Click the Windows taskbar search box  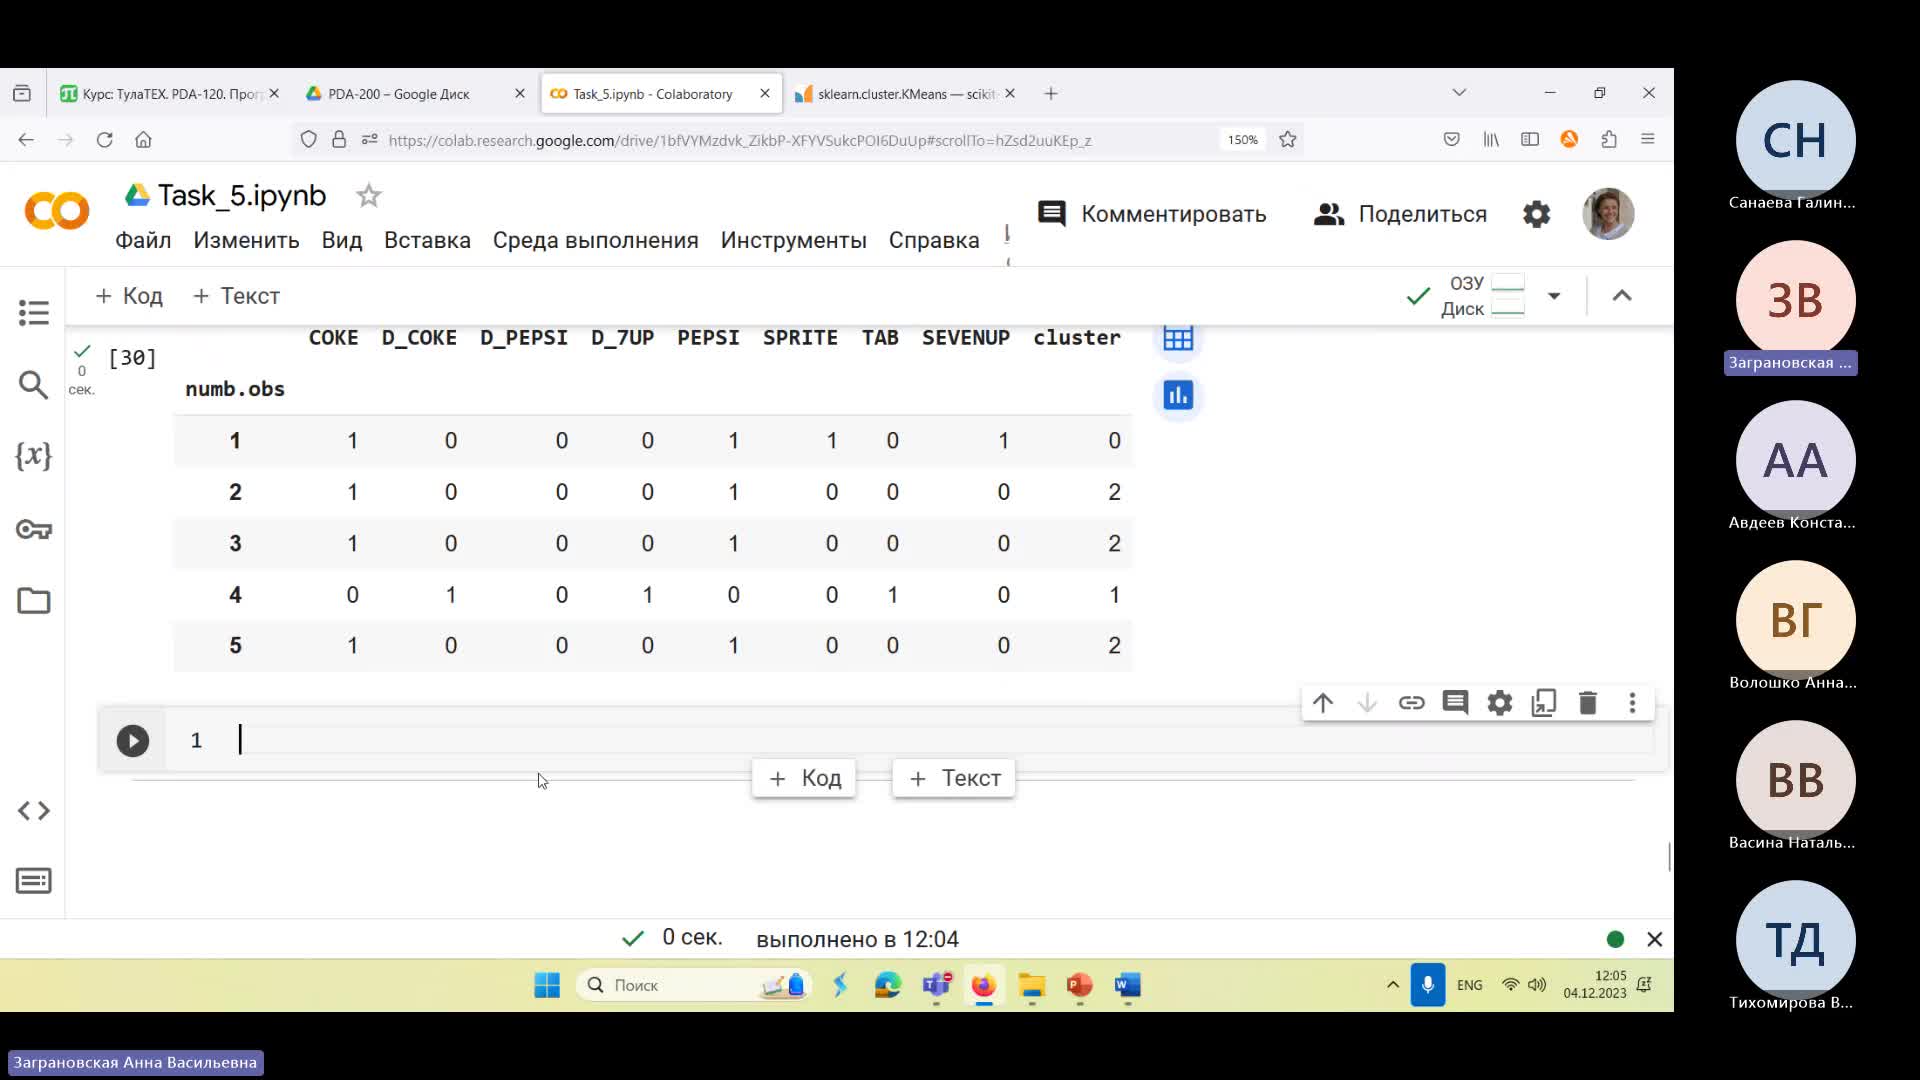pyautogui.click(x=694, y=985)
